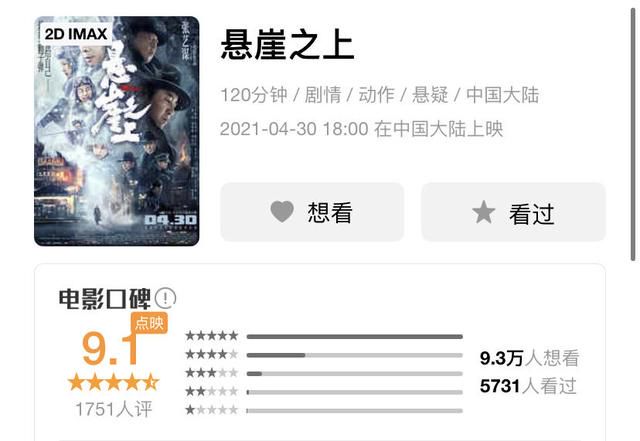Click the heart icon on 想看 button
Screen dimensions: 640x441
(x=282, y=212)
